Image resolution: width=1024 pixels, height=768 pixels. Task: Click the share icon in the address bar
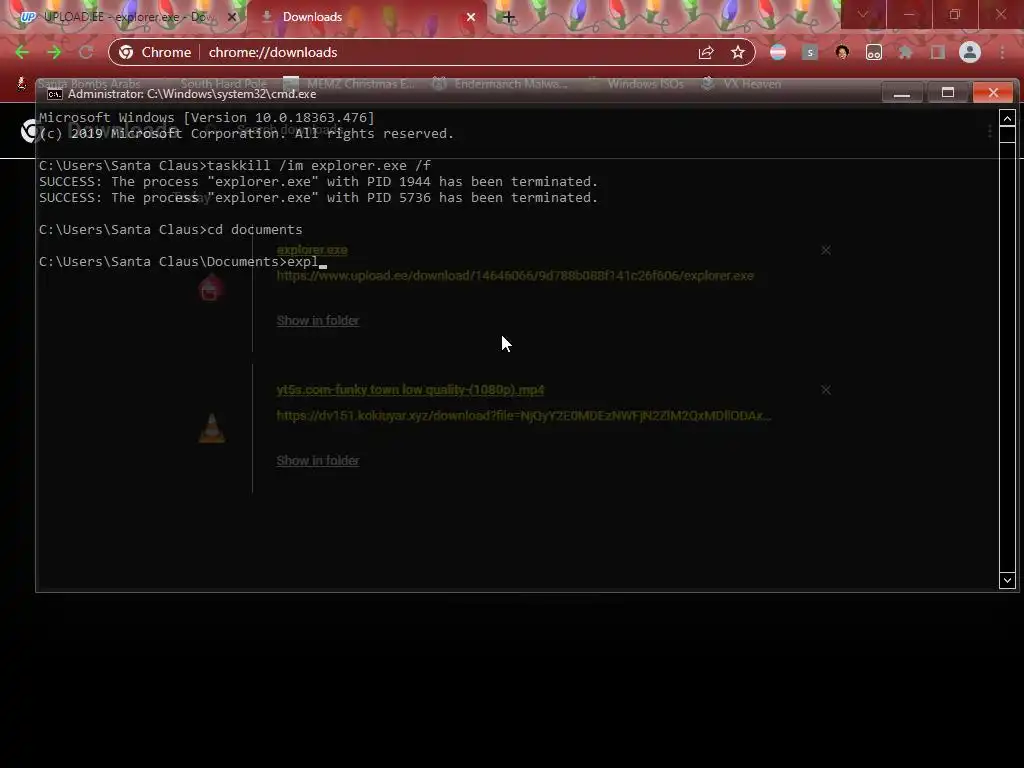[706, 52]
